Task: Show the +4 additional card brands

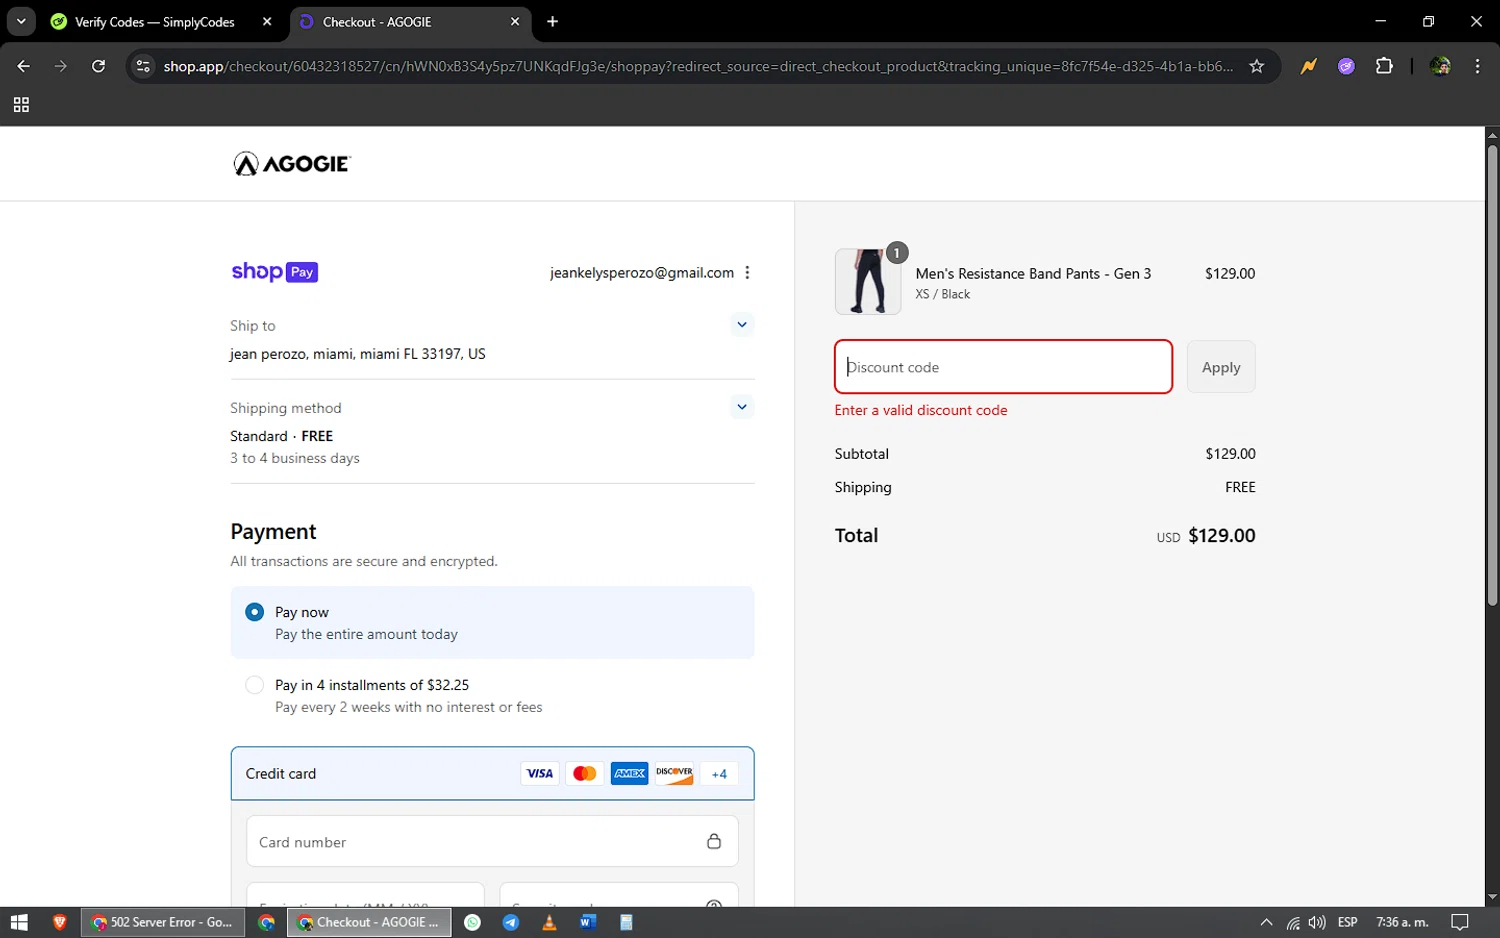Action: (719, 773)
